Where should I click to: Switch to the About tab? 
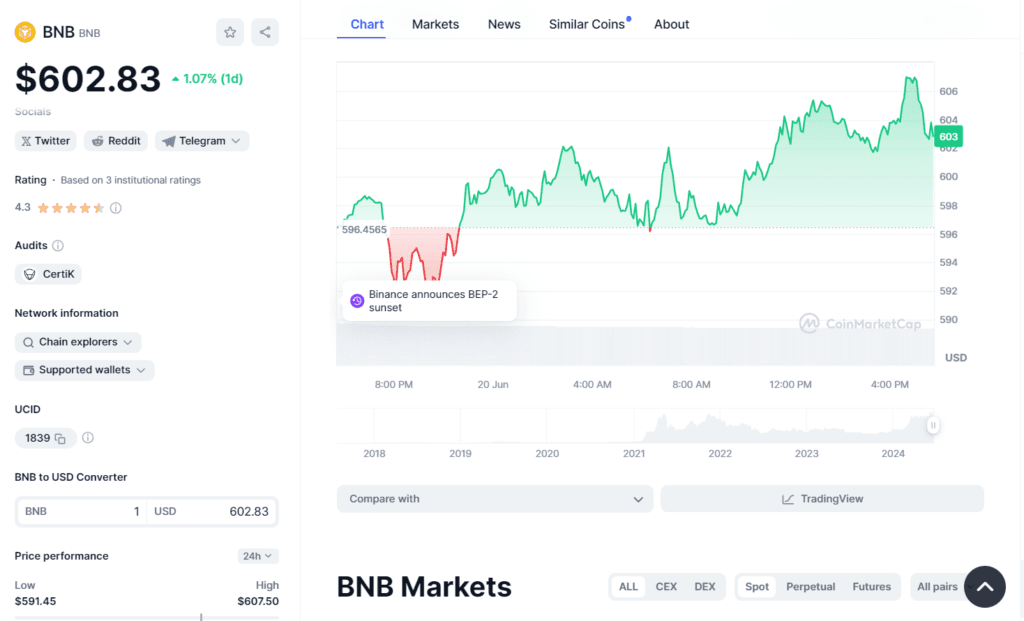671,24
